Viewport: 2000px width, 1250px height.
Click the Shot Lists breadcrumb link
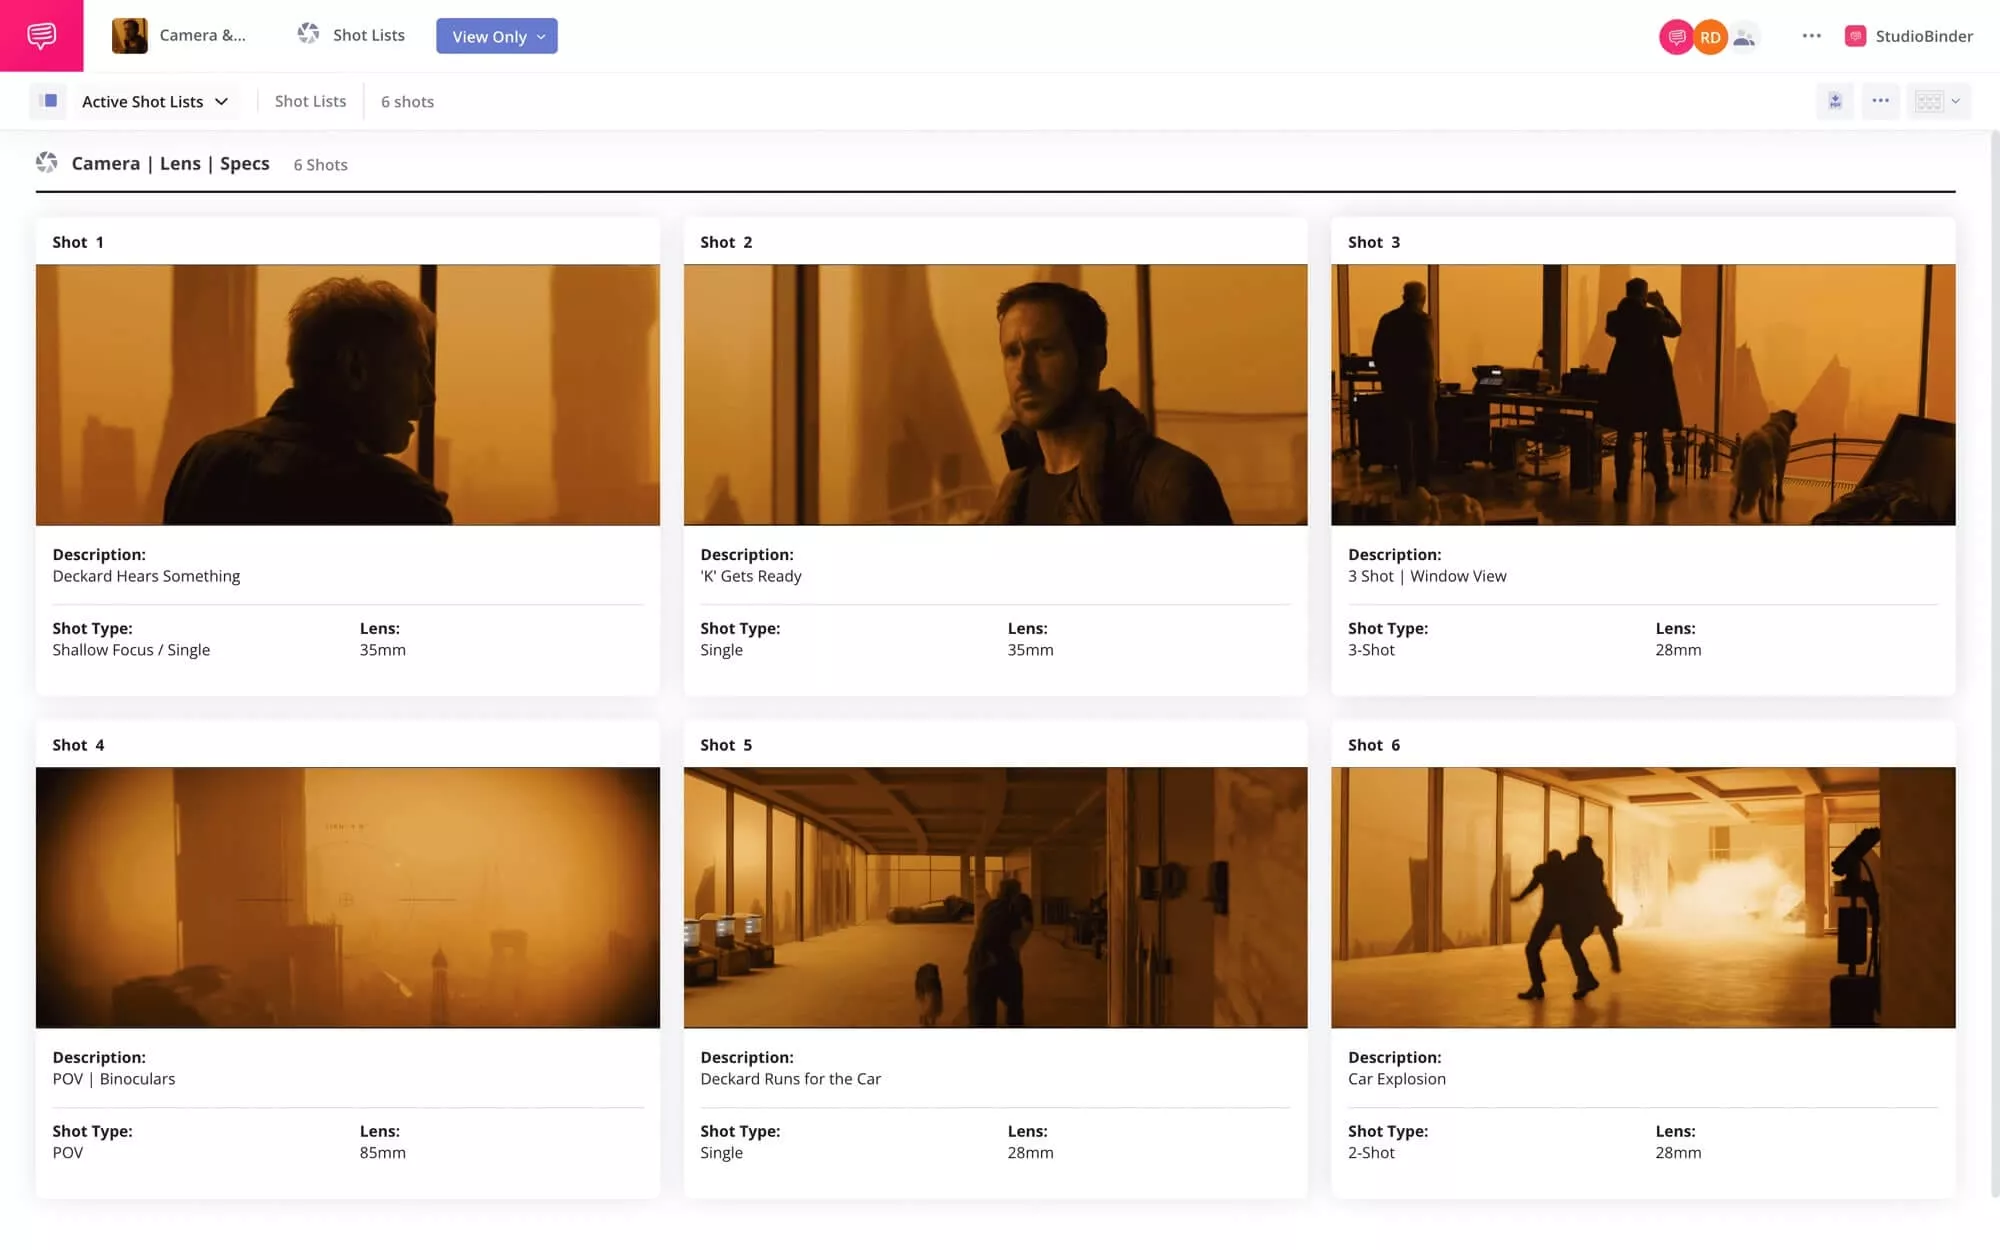pyautogui.click(x=310, y=101)
